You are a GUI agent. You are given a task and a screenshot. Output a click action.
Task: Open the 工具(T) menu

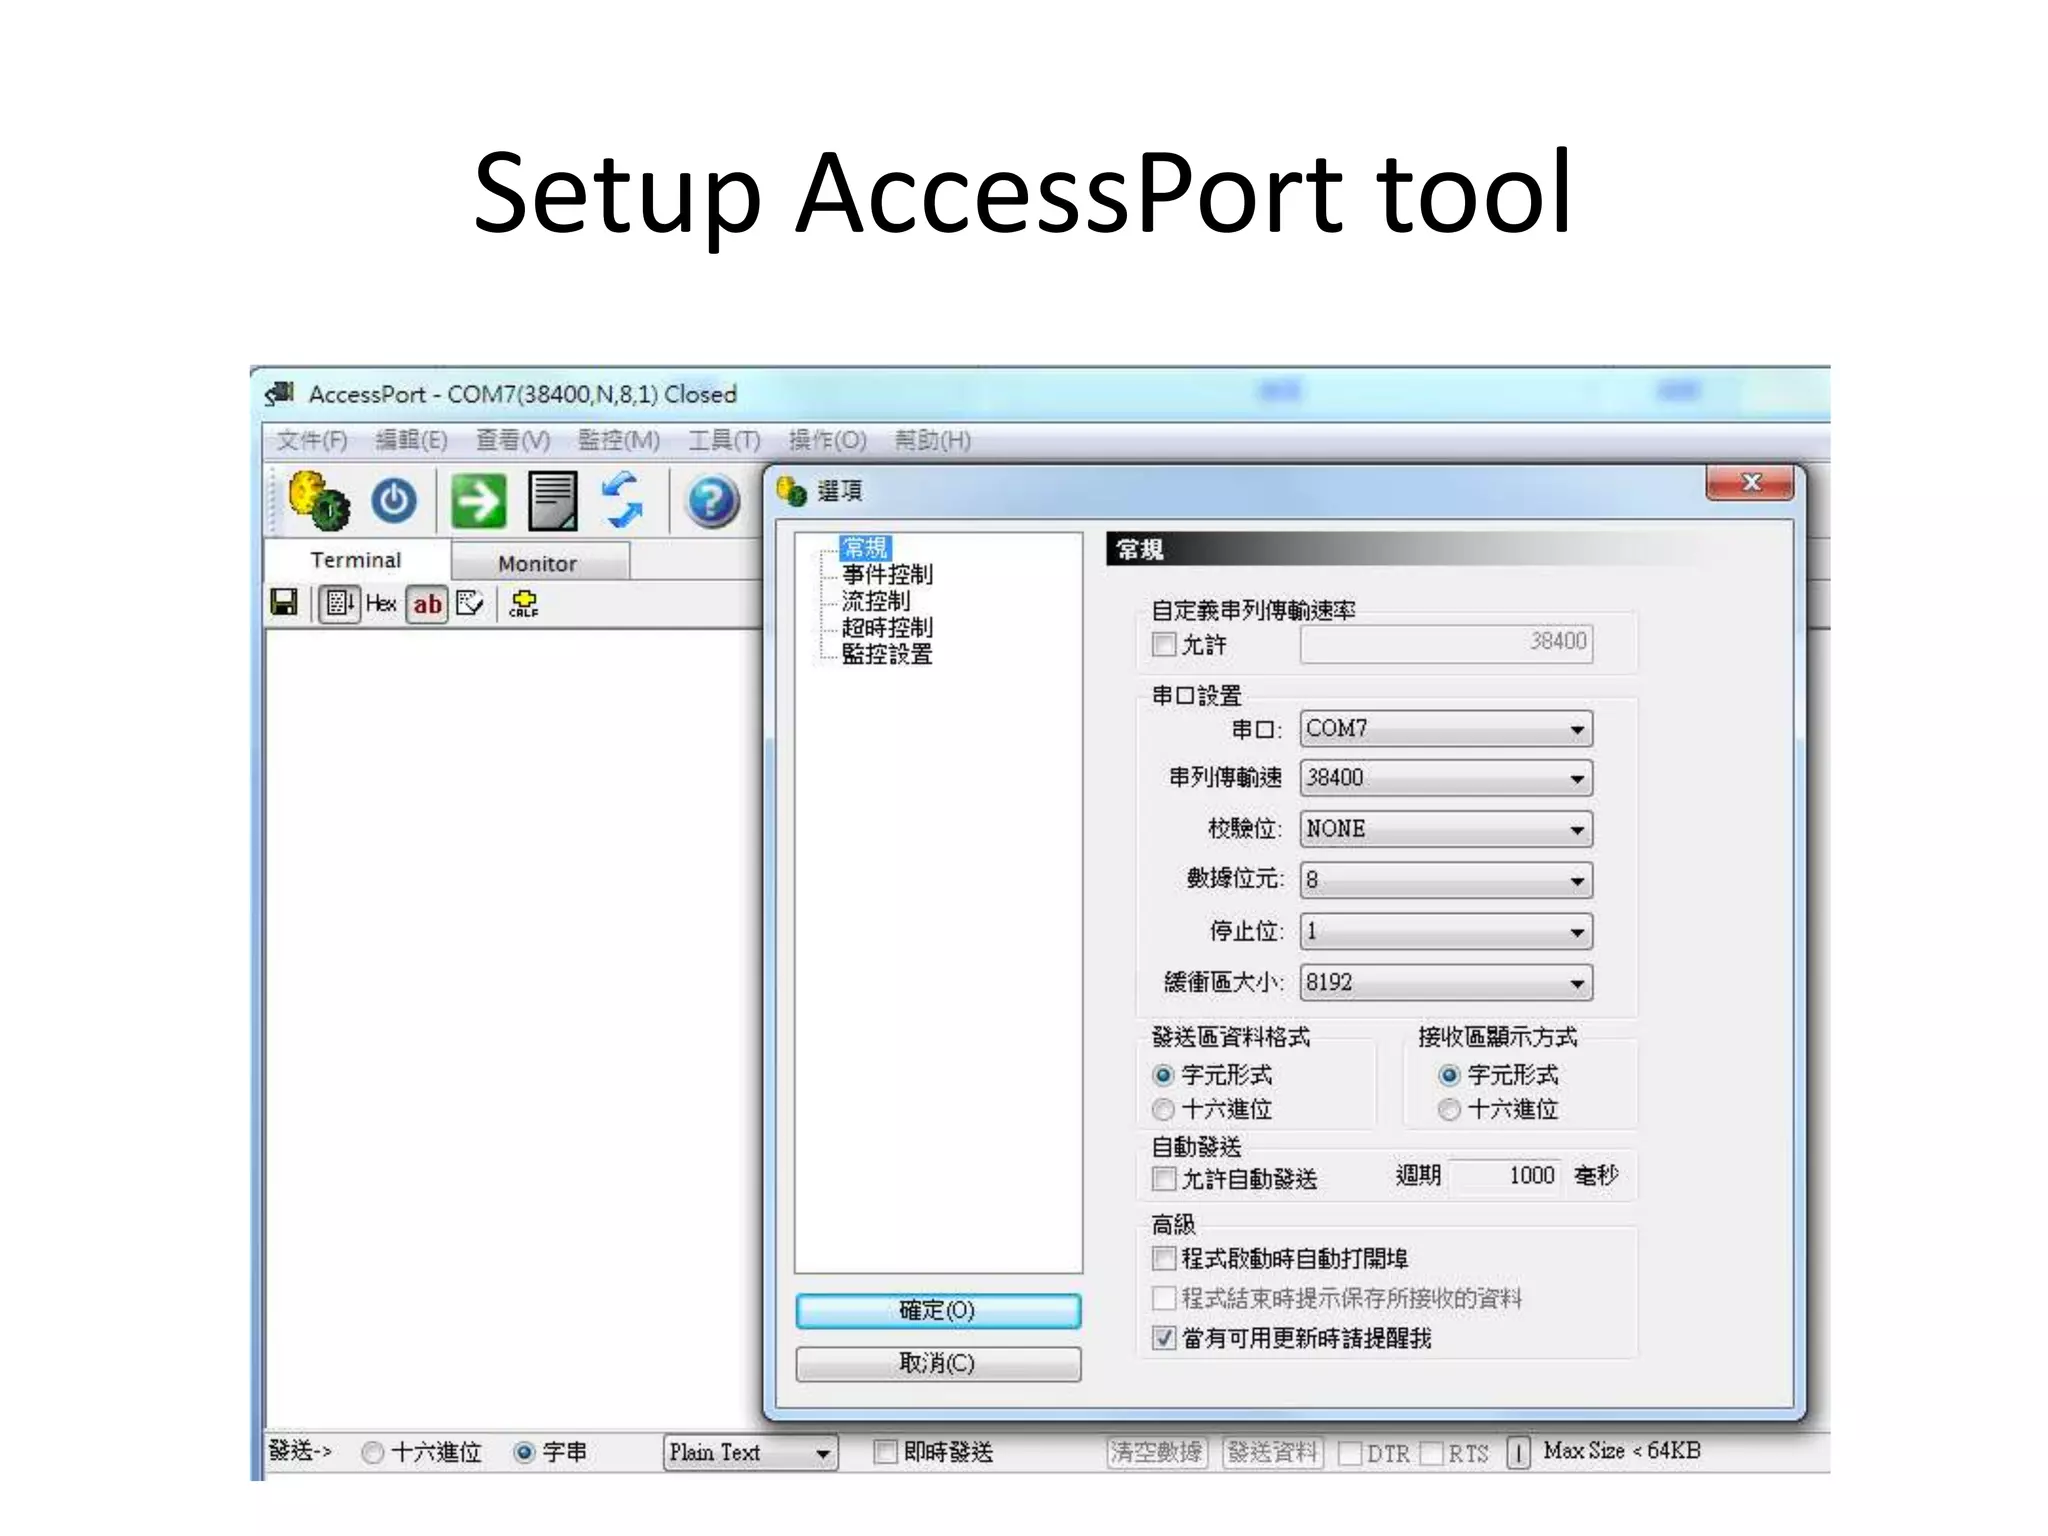point(725,440)
